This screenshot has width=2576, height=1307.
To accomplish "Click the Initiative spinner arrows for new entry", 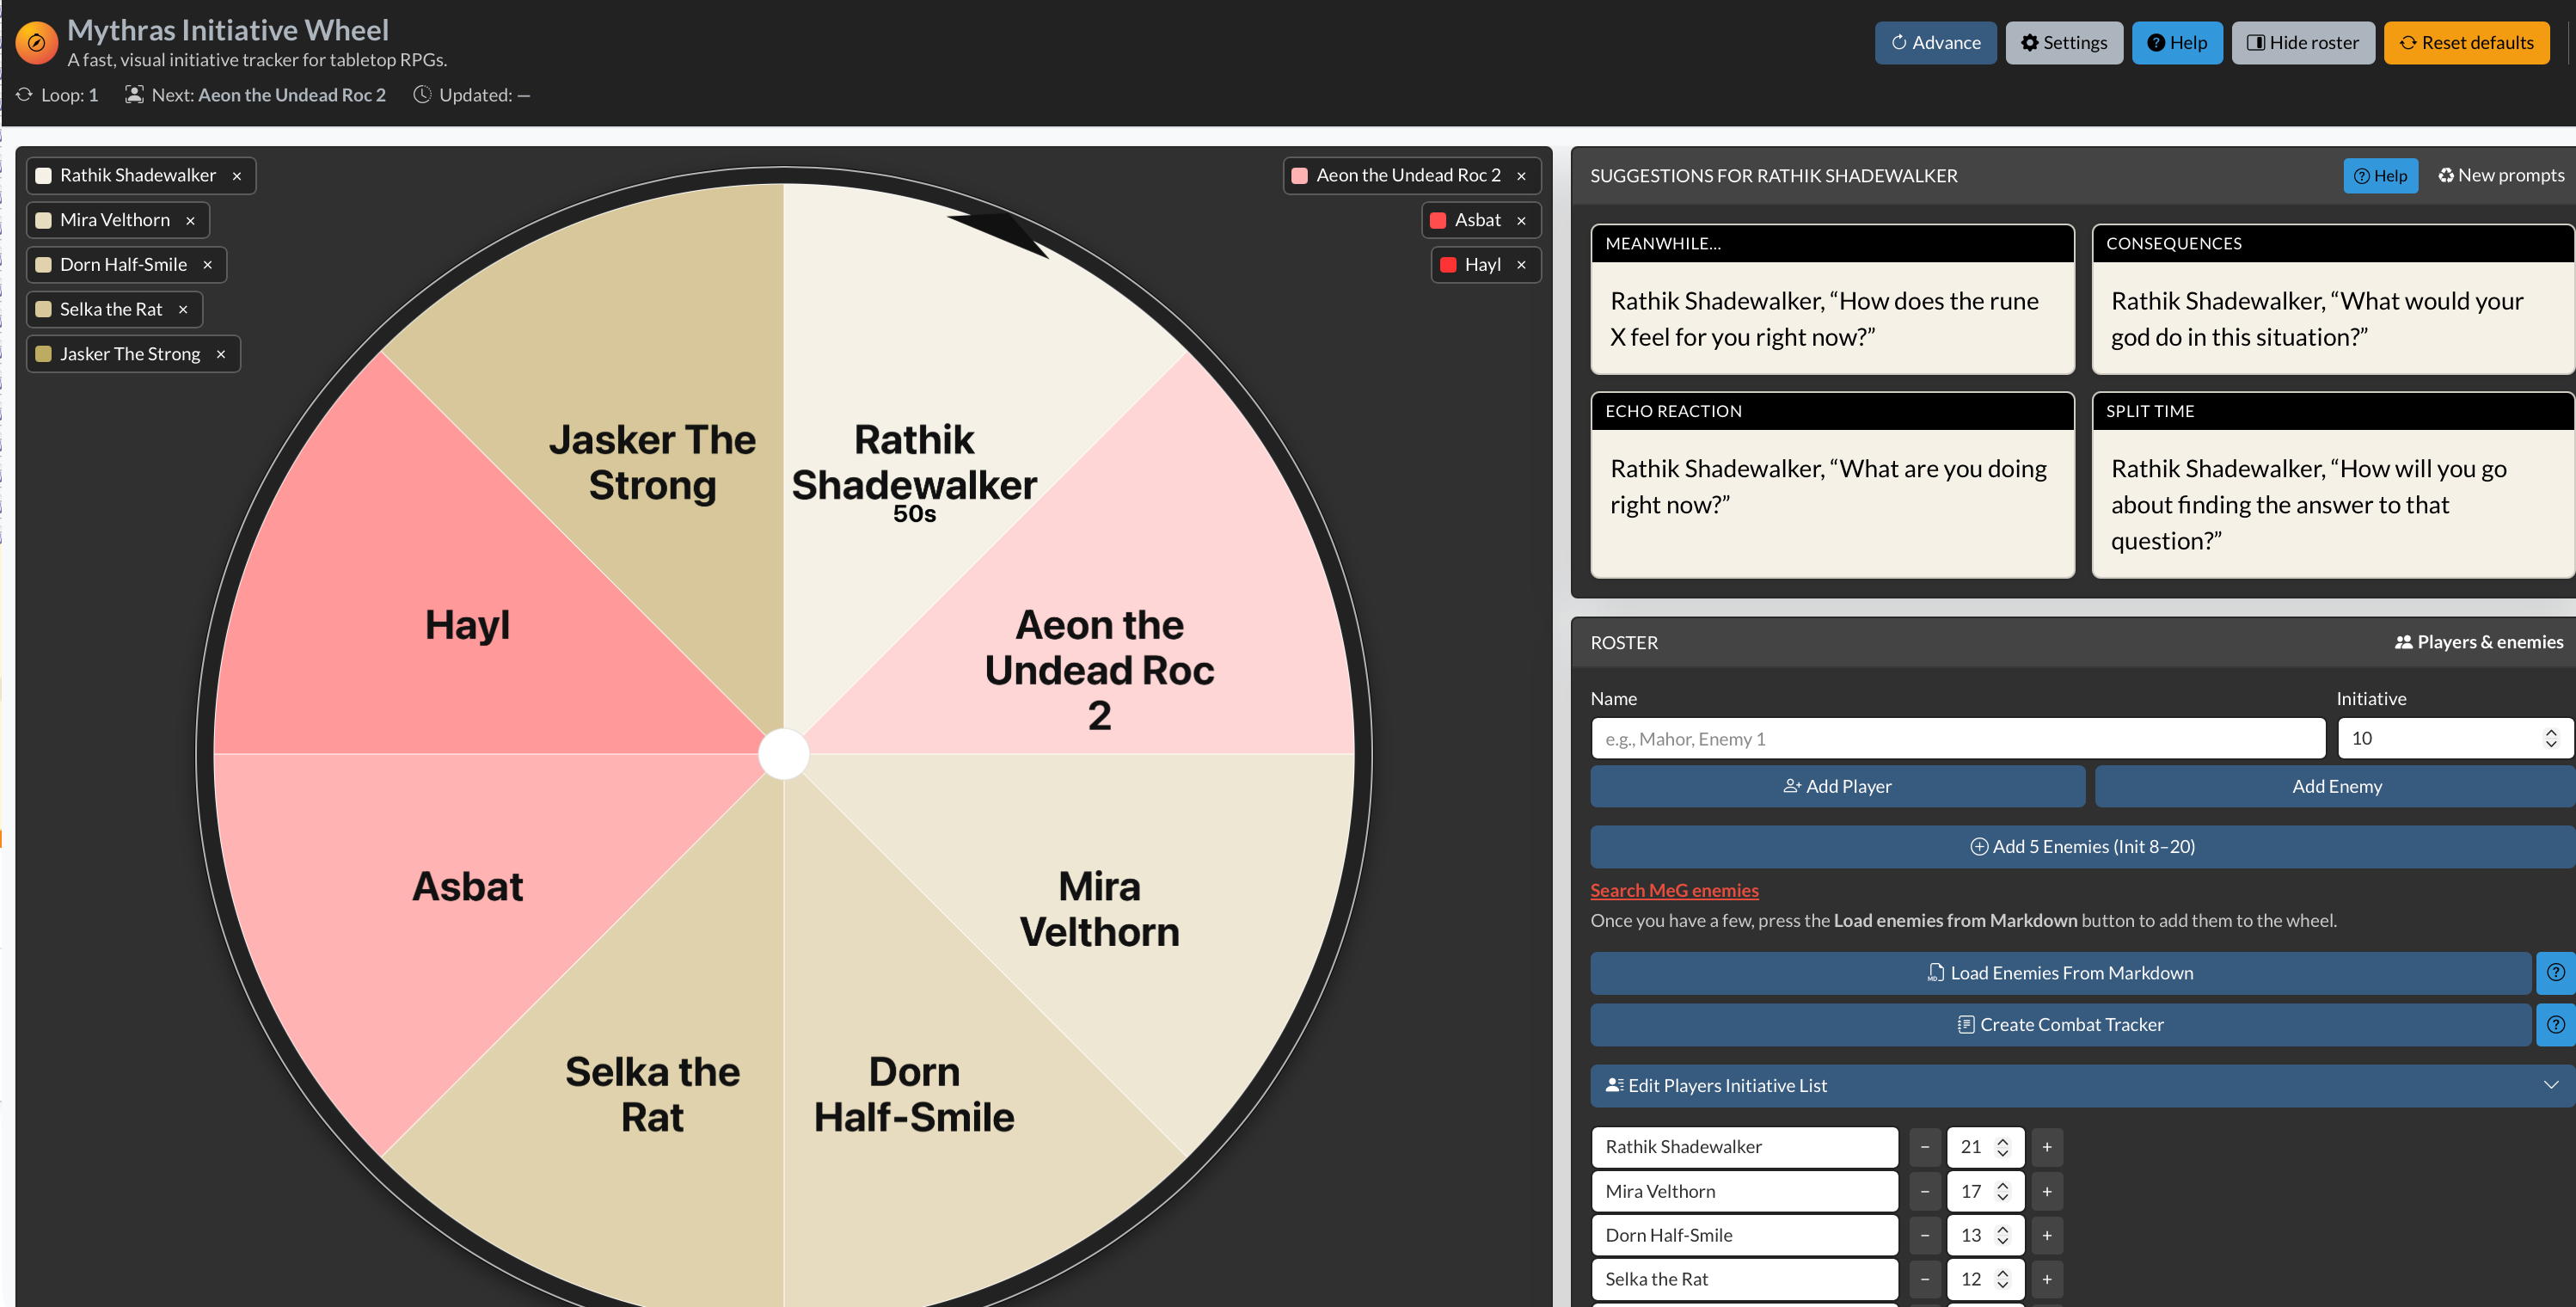I will 2550,738.
